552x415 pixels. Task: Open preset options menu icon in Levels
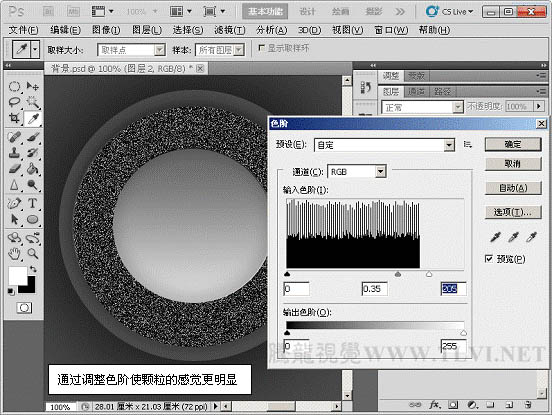tap(468, 144)
